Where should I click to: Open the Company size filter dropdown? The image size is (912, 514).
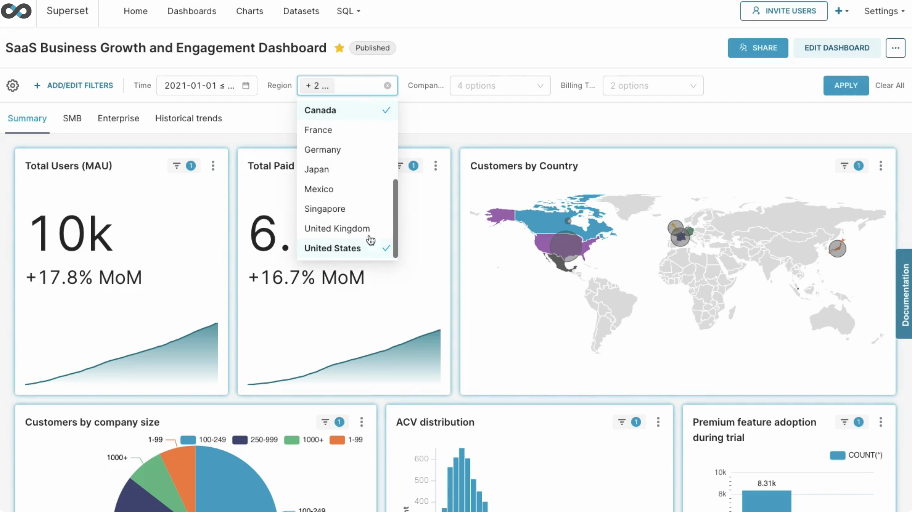click(x=499, y=86)
